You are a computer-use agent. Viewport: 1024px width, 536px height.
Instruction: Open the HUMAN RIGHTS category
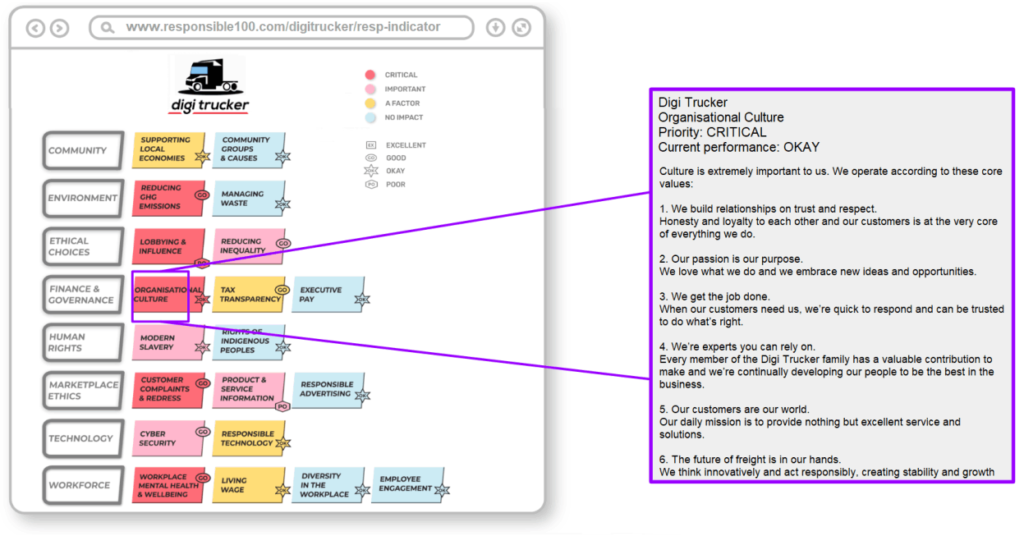tap(83, 343)
